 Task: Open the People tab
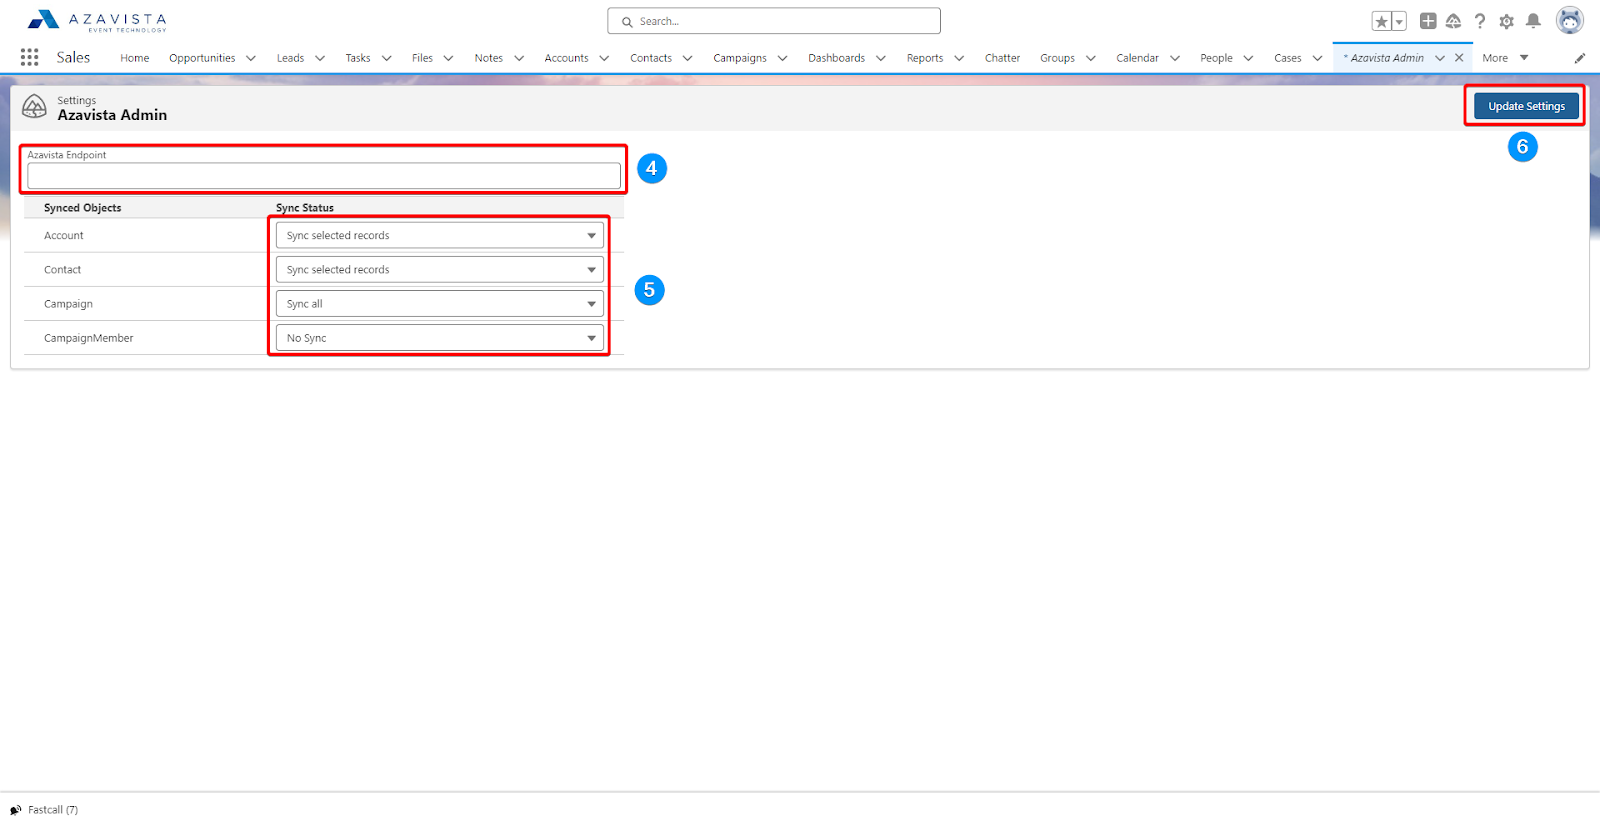[x=1217, y=58]
